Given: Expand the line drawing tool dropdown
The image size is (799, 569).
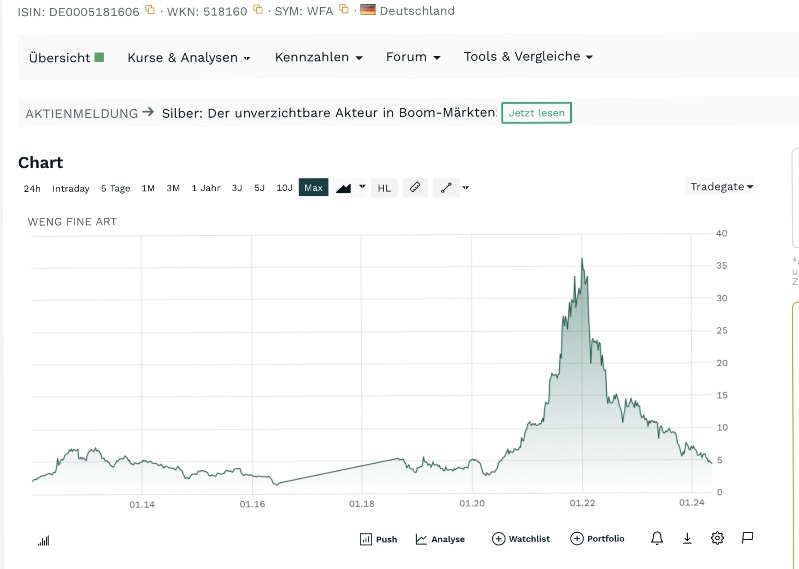Looking at the screenshot, I should 465,187.
